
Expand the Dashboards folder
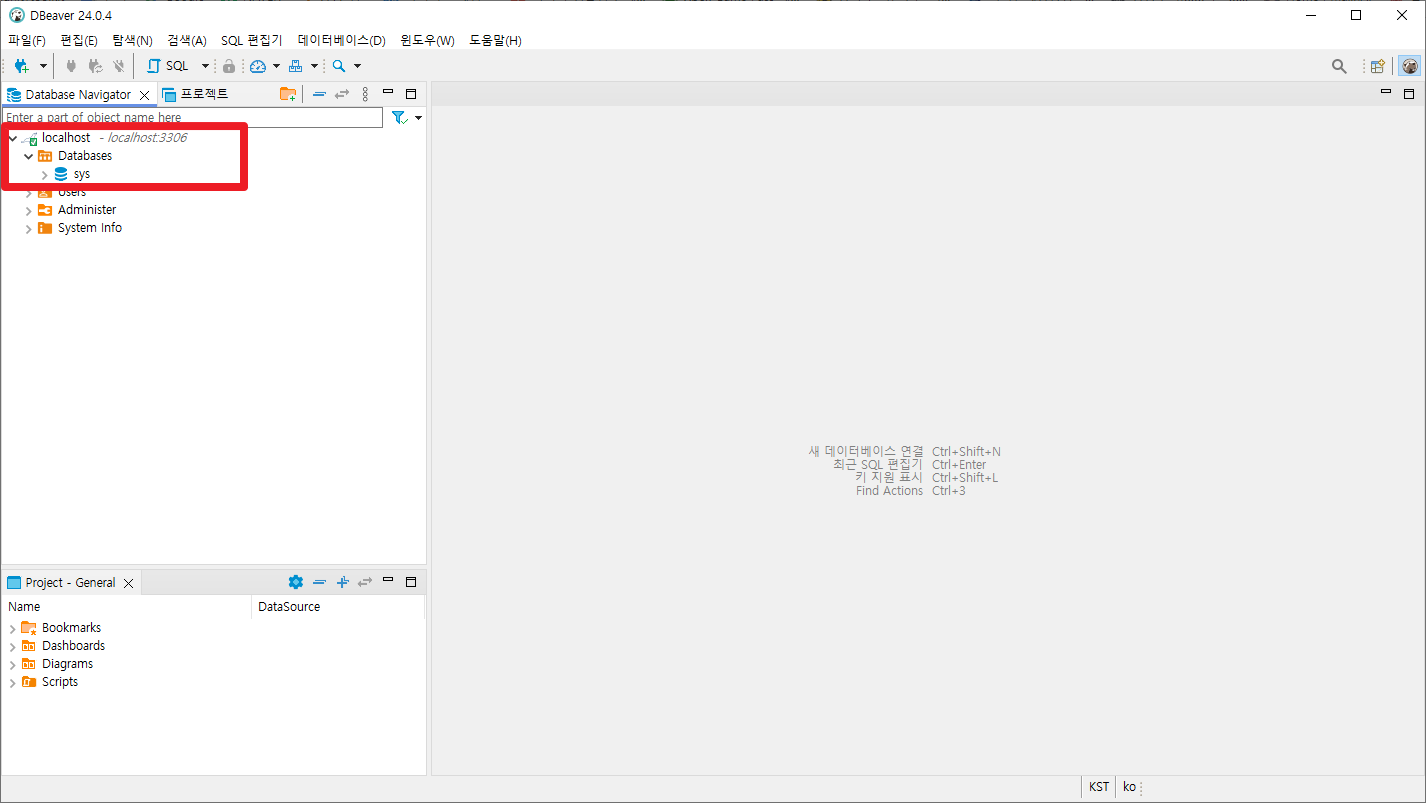pyautogui.click(x=13, y=646)
